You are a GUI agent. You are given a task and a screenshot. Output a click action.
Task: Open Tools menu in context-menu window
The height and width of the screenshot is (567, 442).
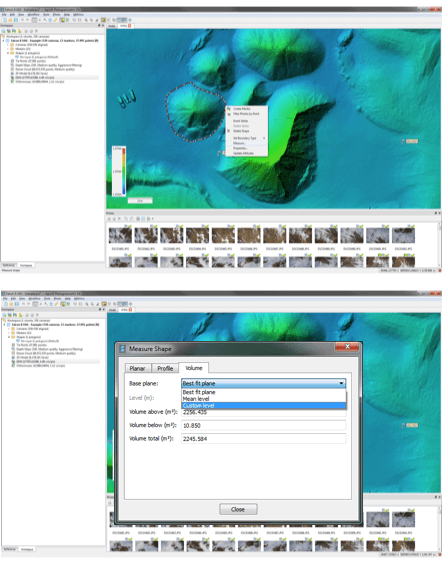point(46,15)
